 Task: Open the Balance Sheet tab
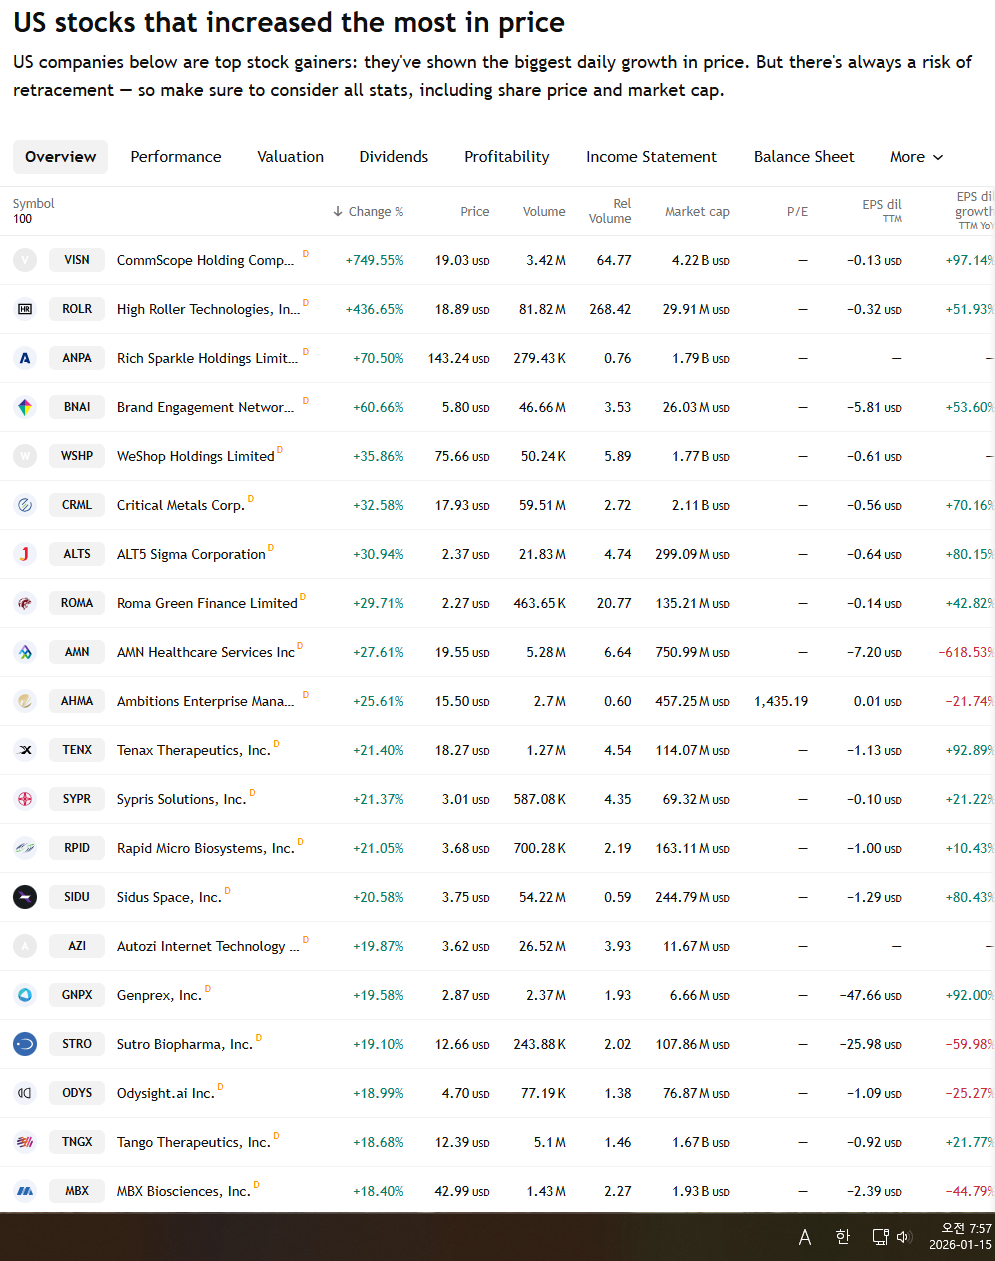click(804, 157)
